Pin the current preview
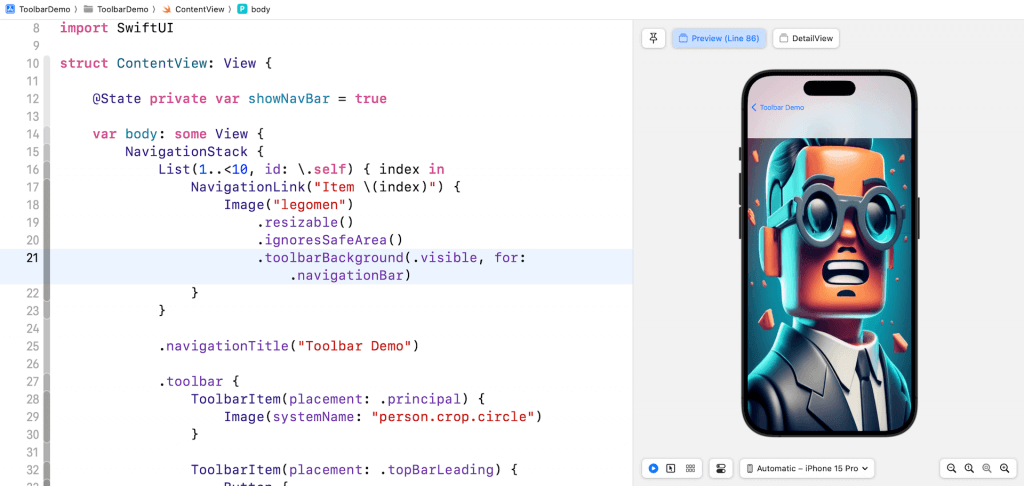This screenshot has width=1024, height=486. (x=653, y=38)
